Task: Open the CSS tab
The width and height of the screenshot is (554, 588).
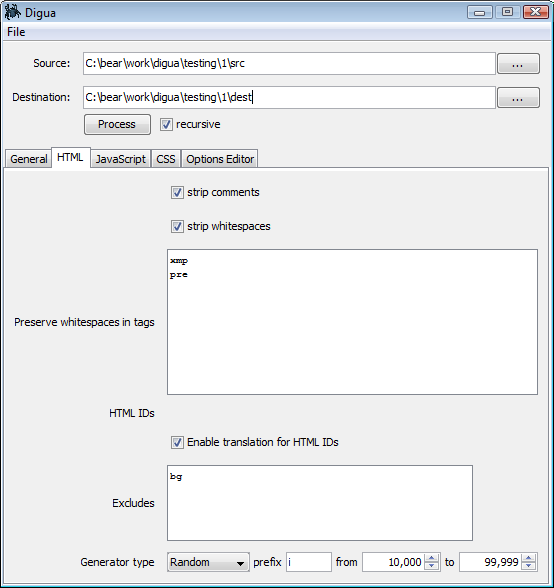Action: pyautogui.click(x=166, y=159)
